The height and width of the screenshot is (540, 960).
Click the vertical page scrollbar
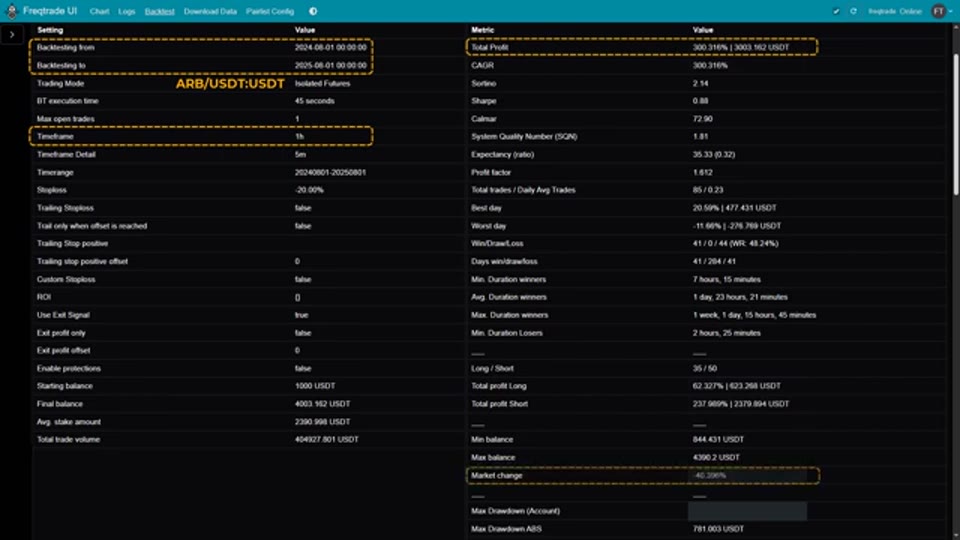956,126
